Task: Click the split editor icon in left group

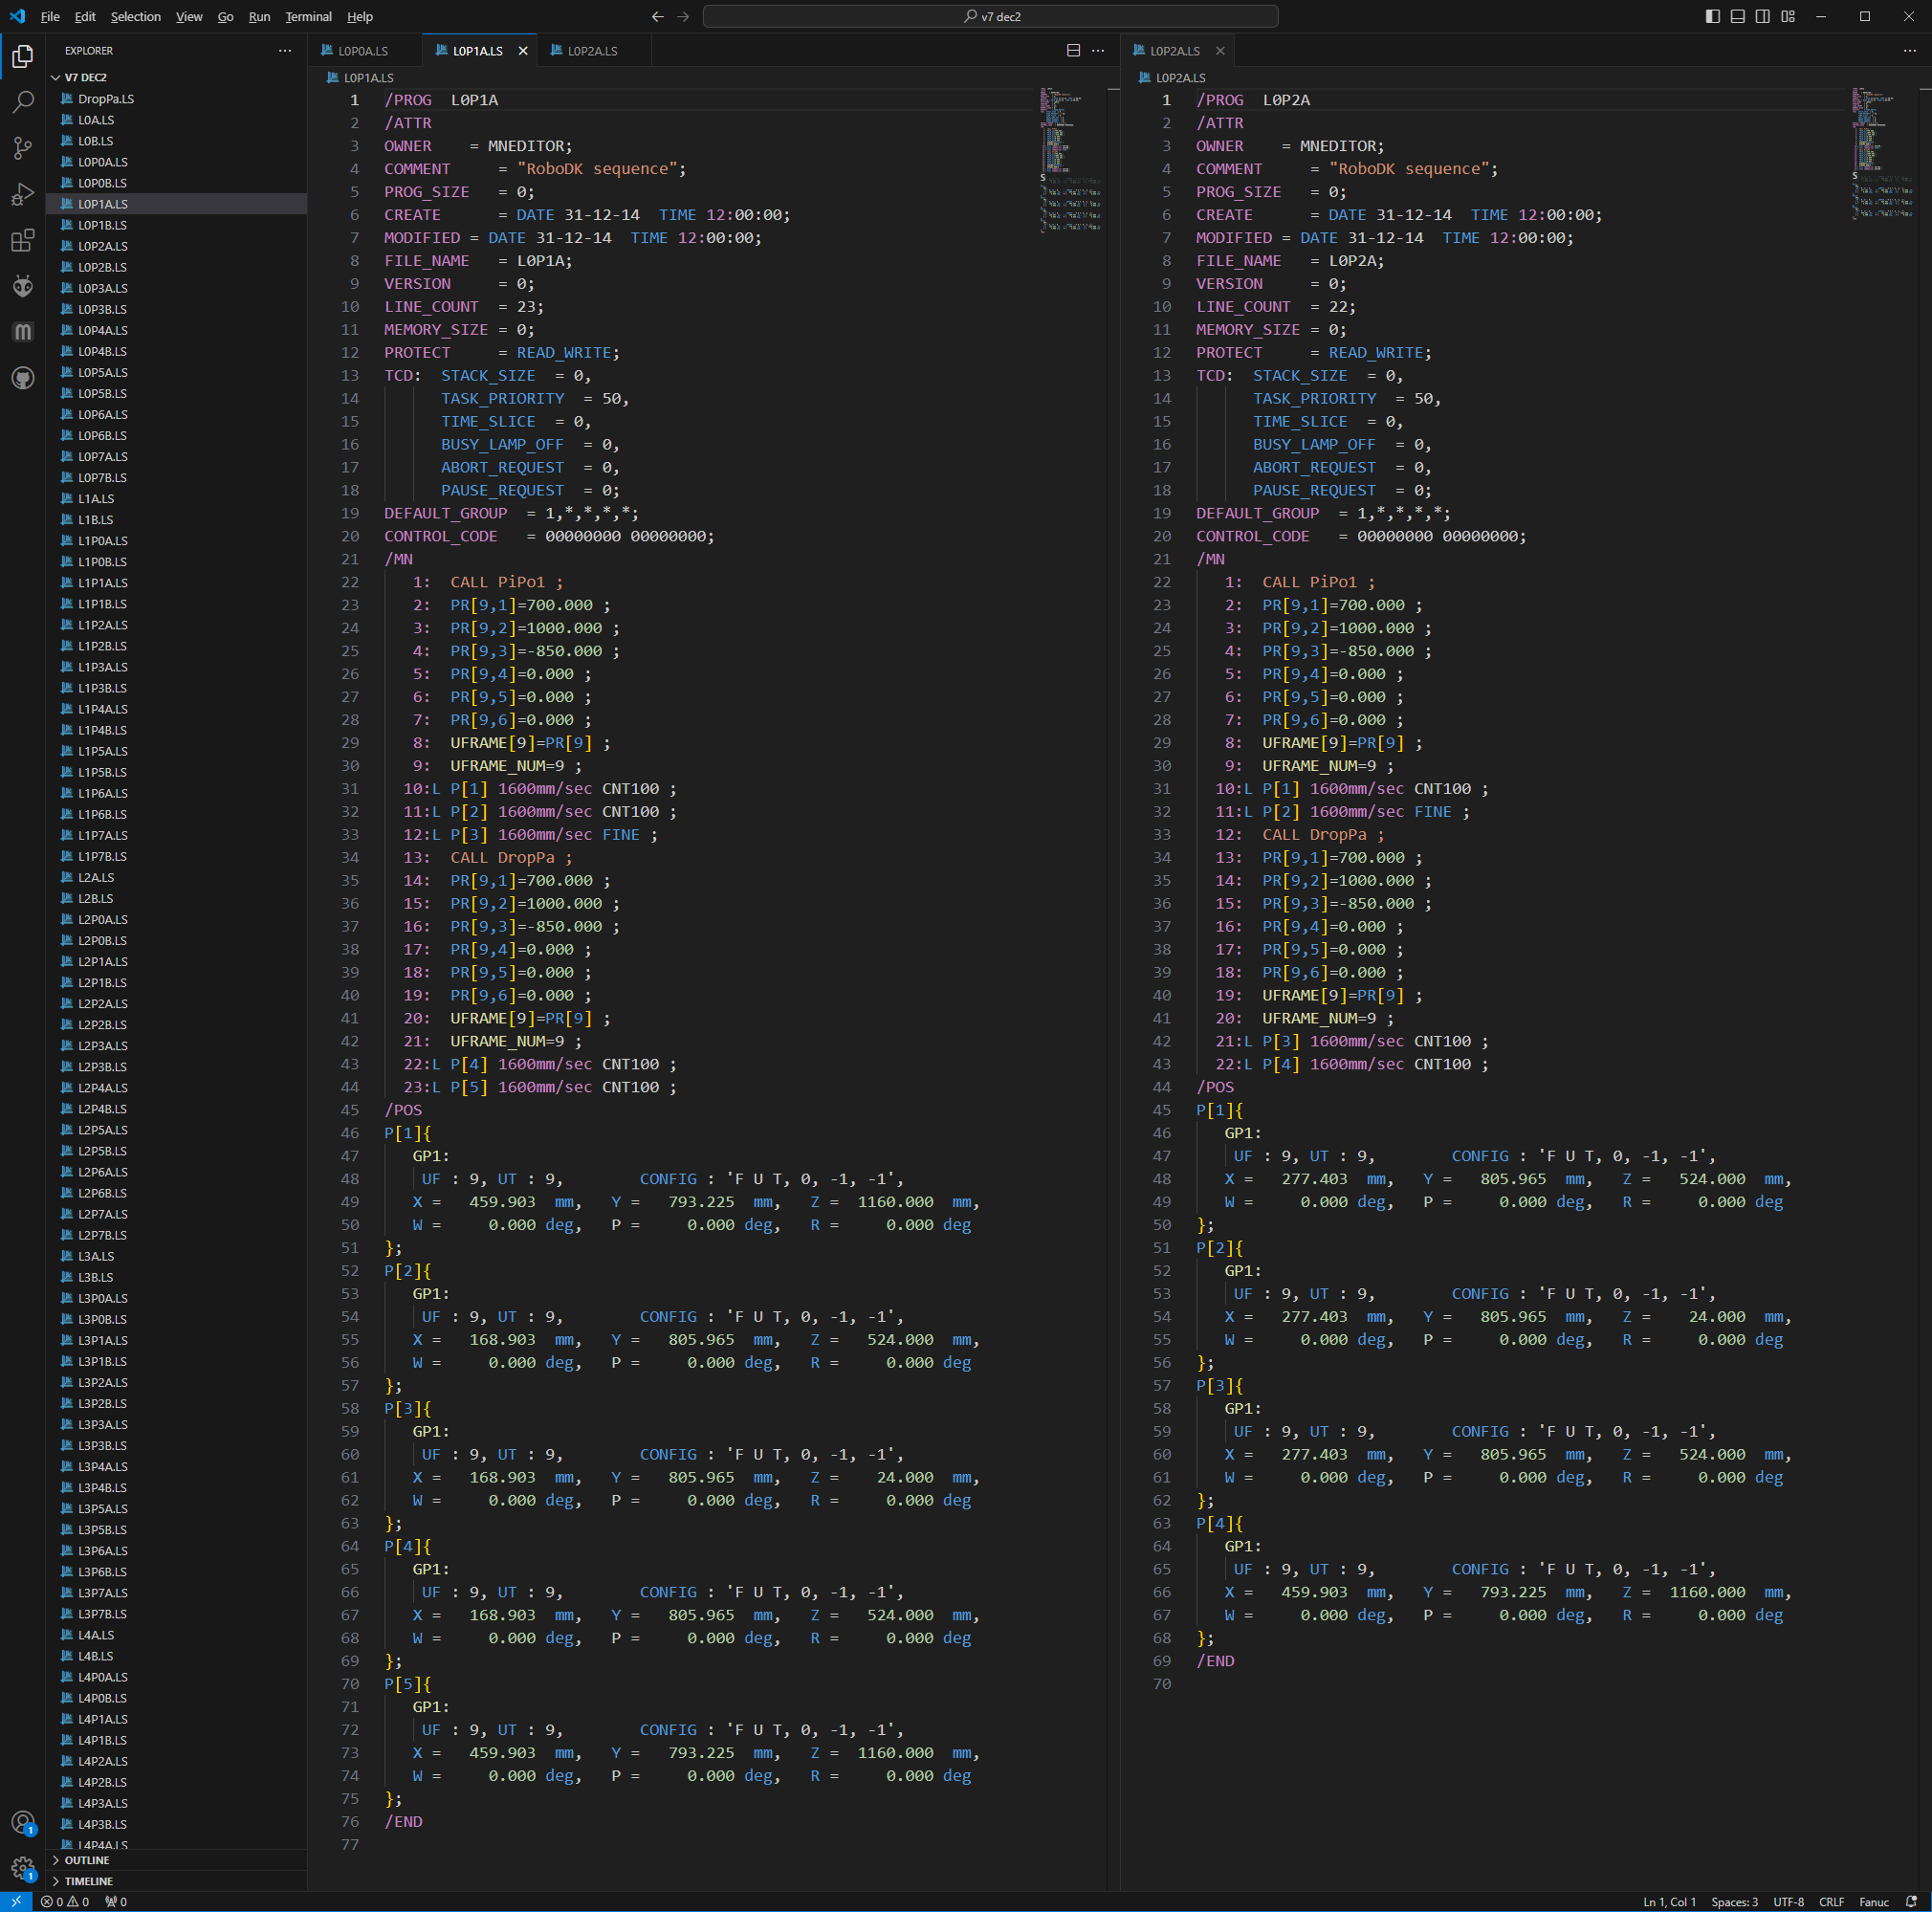Action: point(1073,50)
